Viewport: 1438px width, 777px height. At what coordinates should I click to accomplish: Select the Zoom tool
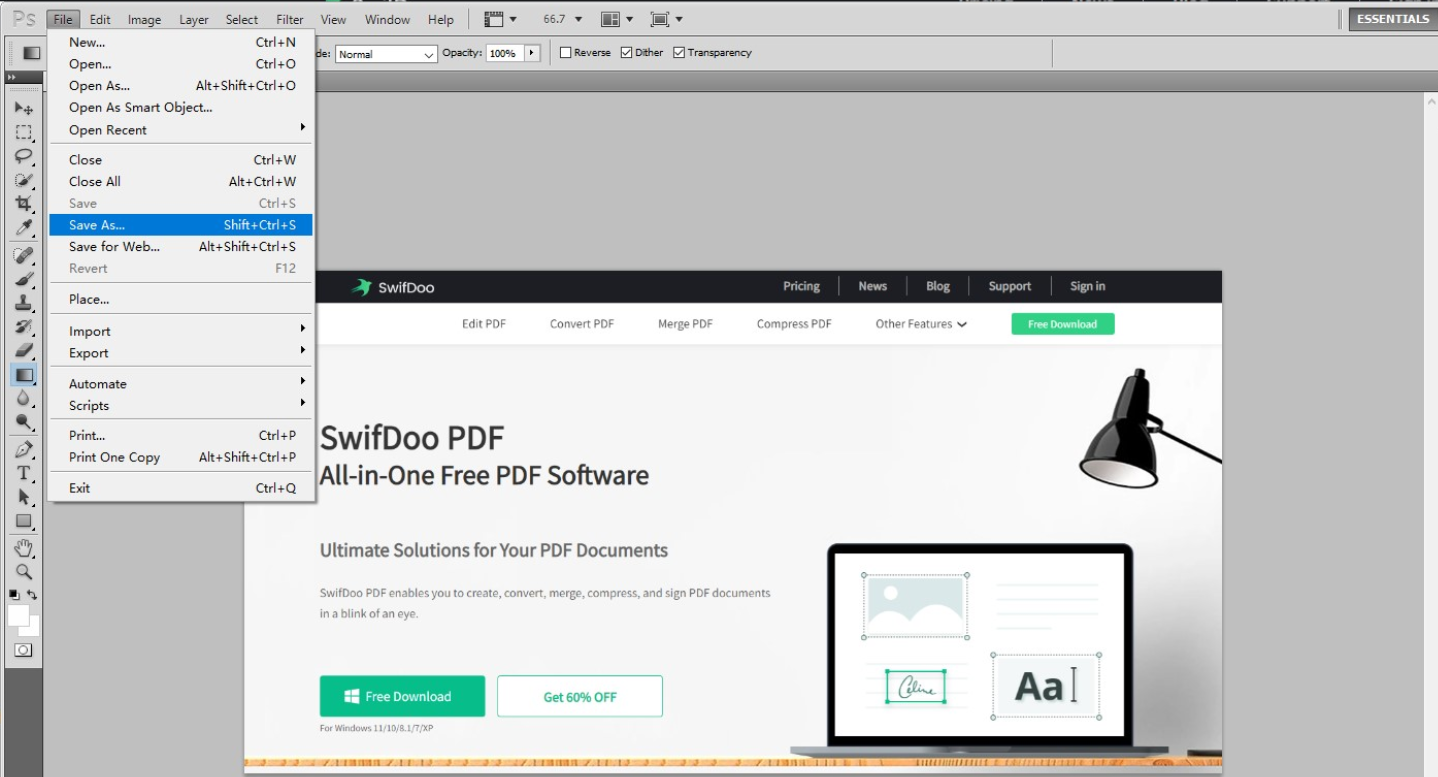[x=24, y=572]
